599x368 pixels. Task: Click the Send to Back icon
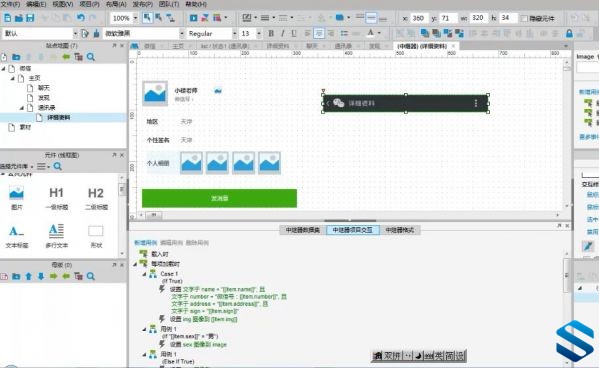coord(436,34)
